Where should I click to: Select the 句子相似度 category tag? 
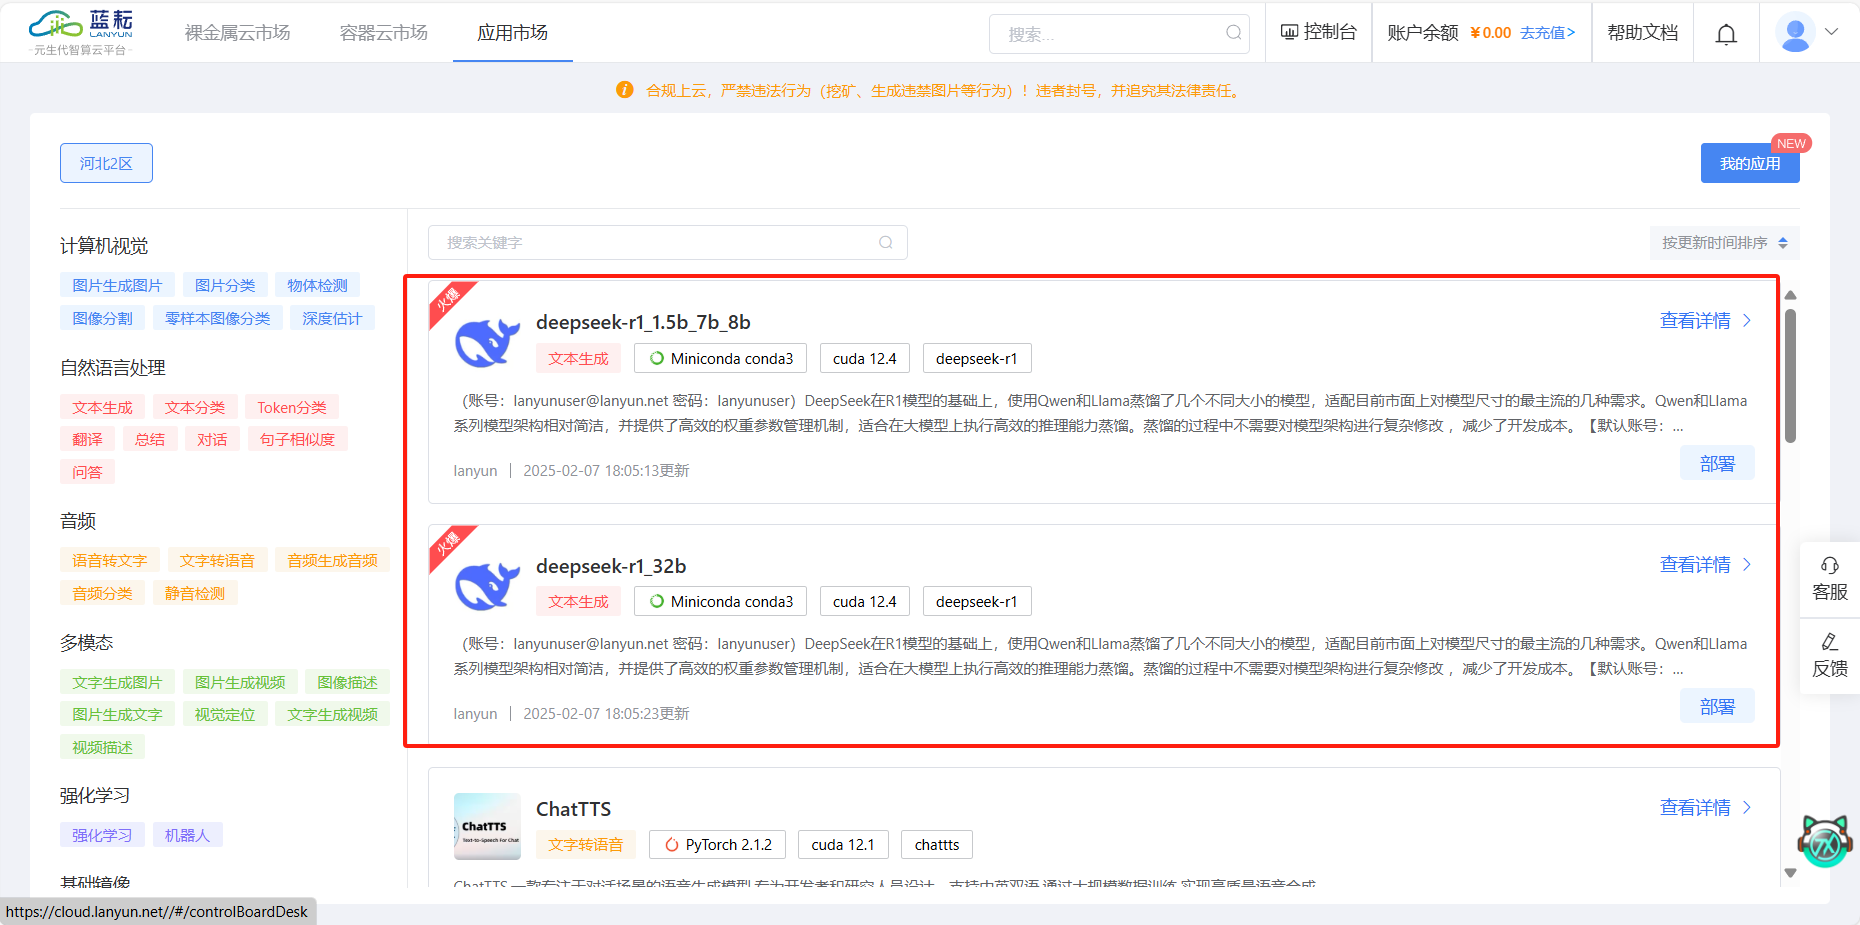point(297,440)
